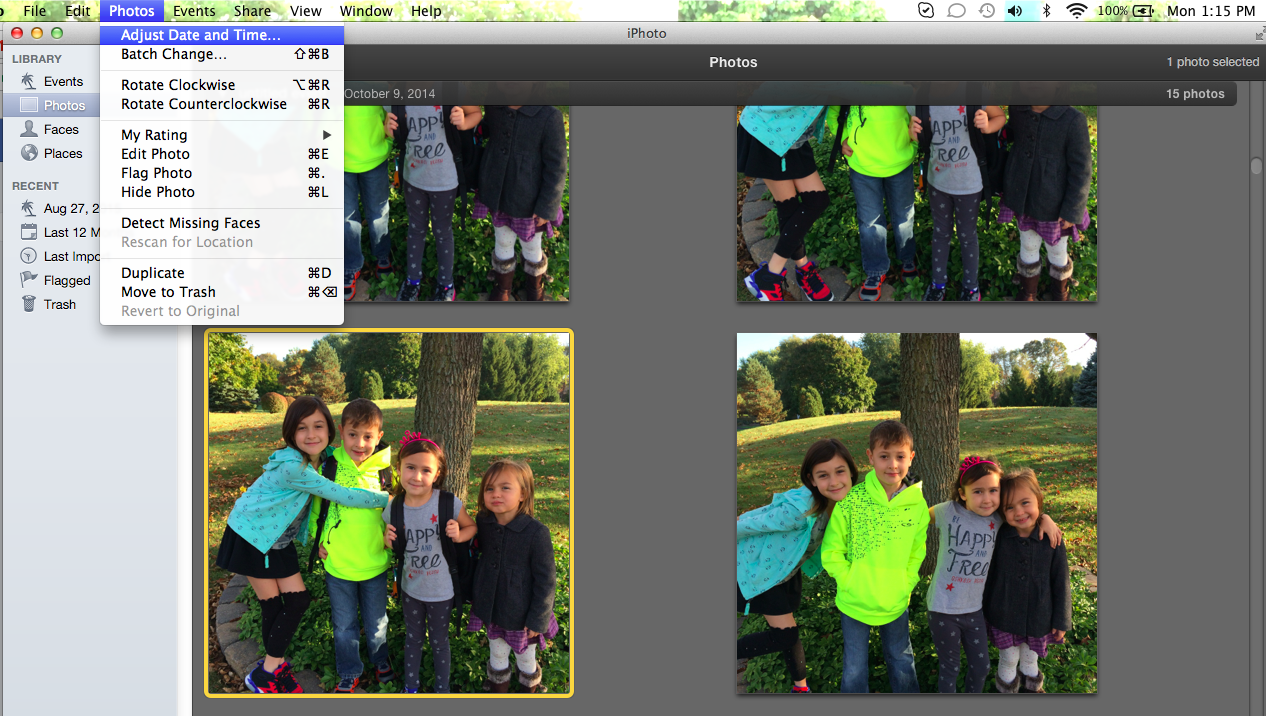Click the Last 12 Months calendar icon

28,232
